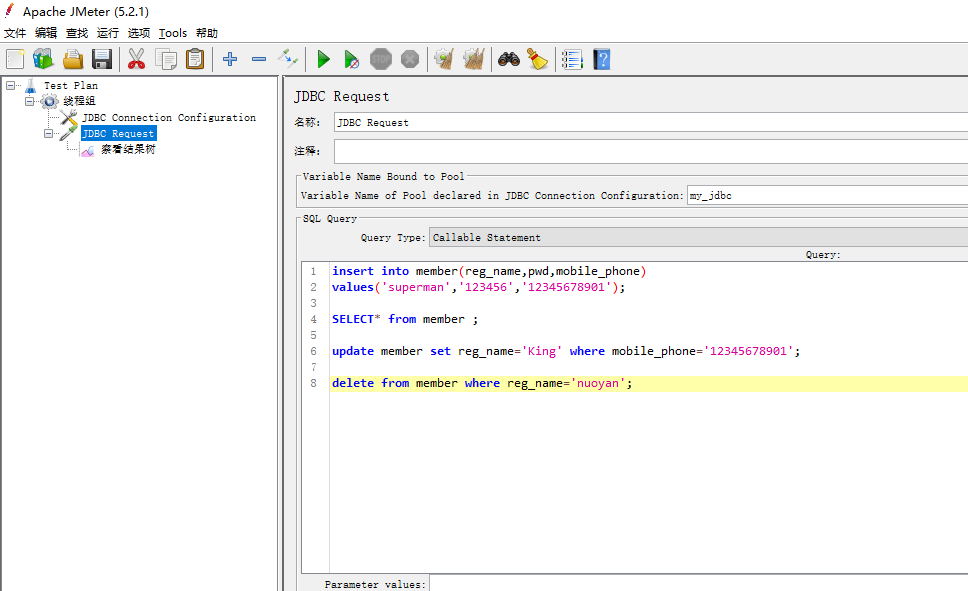Collapse the JDBC Request tree node

point(49,133)
